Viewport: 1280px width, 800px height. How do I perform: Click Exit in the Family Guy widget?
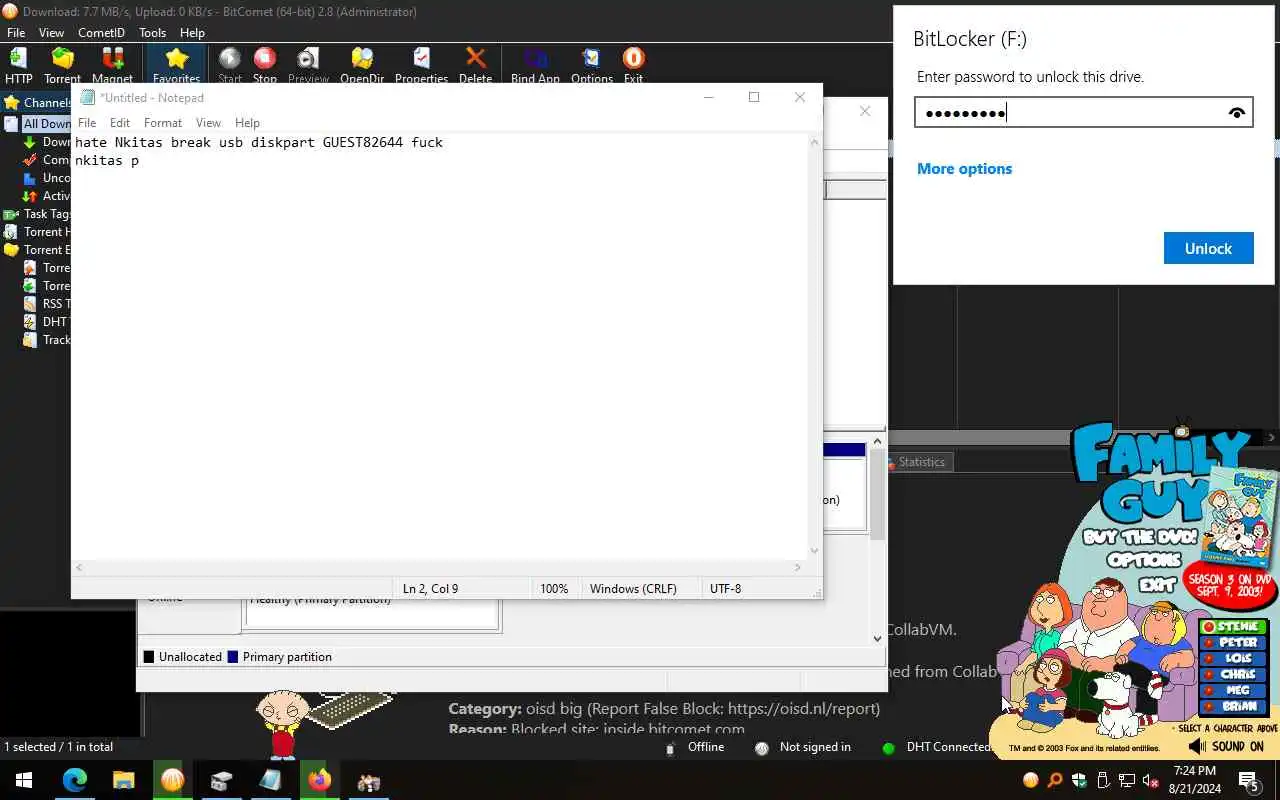coord(1157,585)
